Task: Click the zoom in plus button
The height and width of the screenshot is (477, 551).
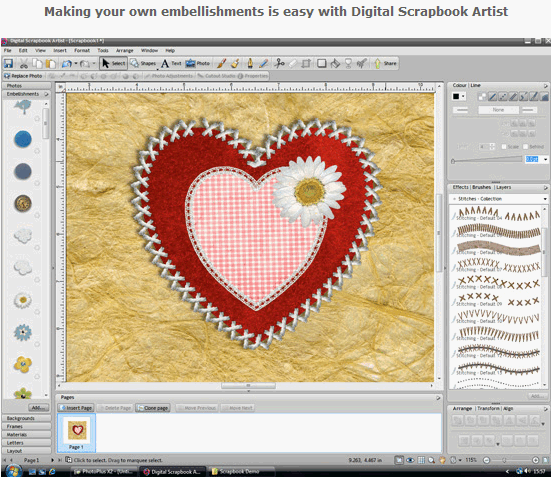Action: click(x=535, y=460)
